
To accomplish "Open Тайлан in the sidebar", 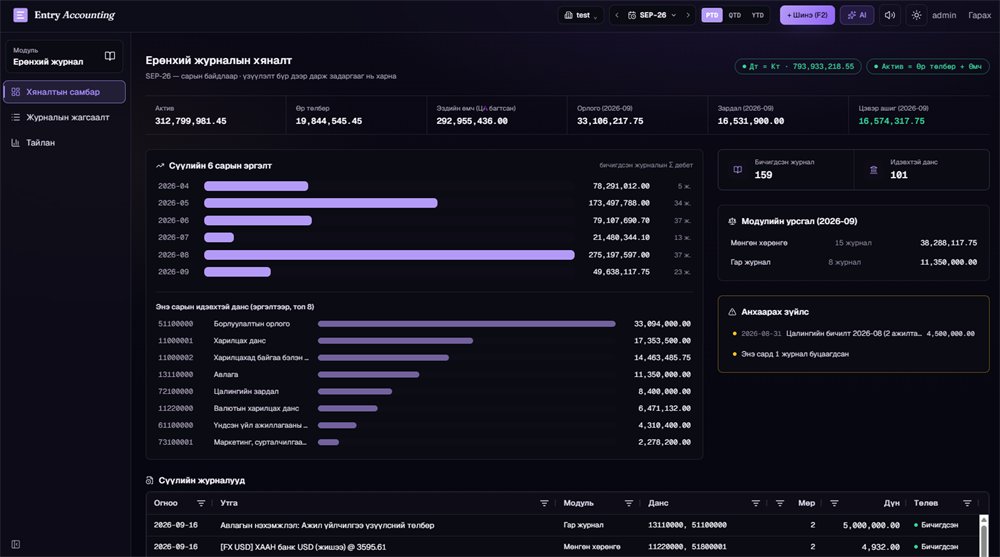I will [64, 143].
